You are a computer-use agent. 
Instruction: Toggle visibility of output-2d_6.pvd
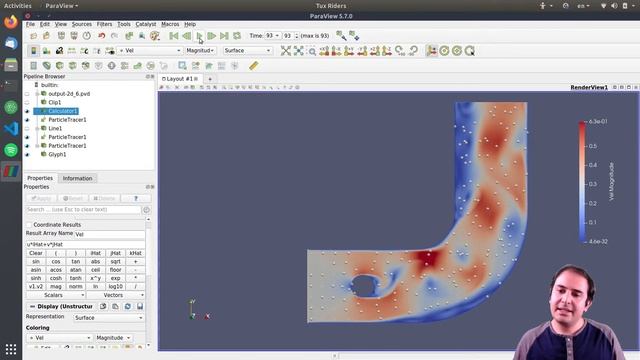27,94
